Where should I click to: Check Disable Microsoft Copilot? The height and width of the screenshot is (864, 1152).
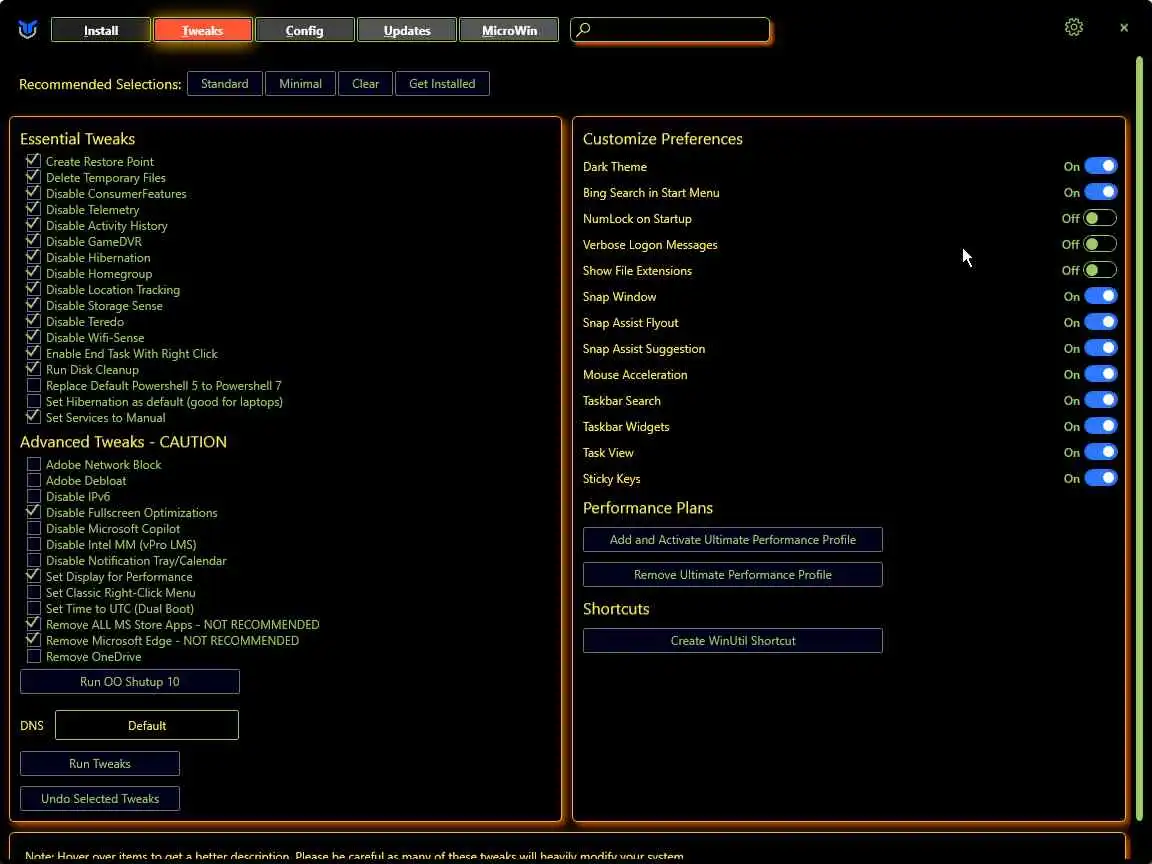coord(33,528)
